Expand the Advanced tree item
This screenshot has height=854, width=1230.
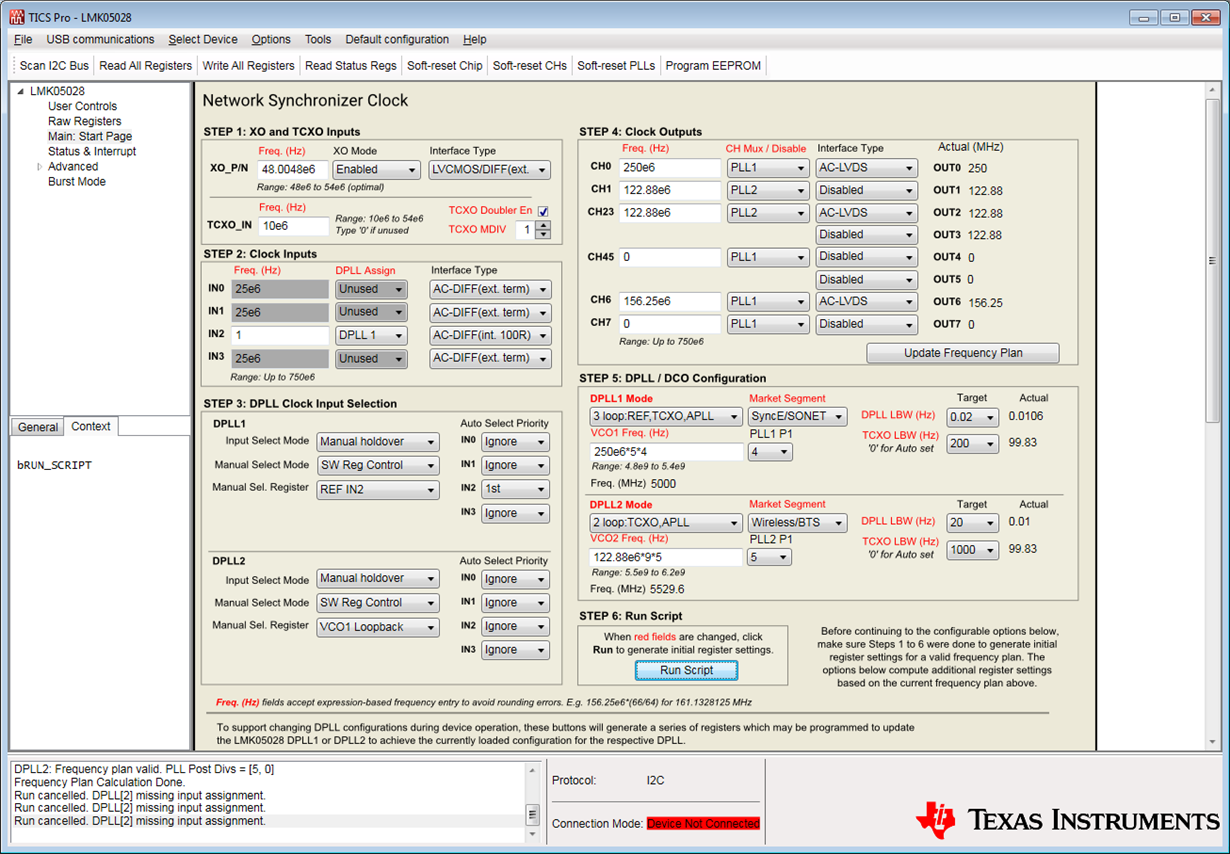[x=40, y=167]
